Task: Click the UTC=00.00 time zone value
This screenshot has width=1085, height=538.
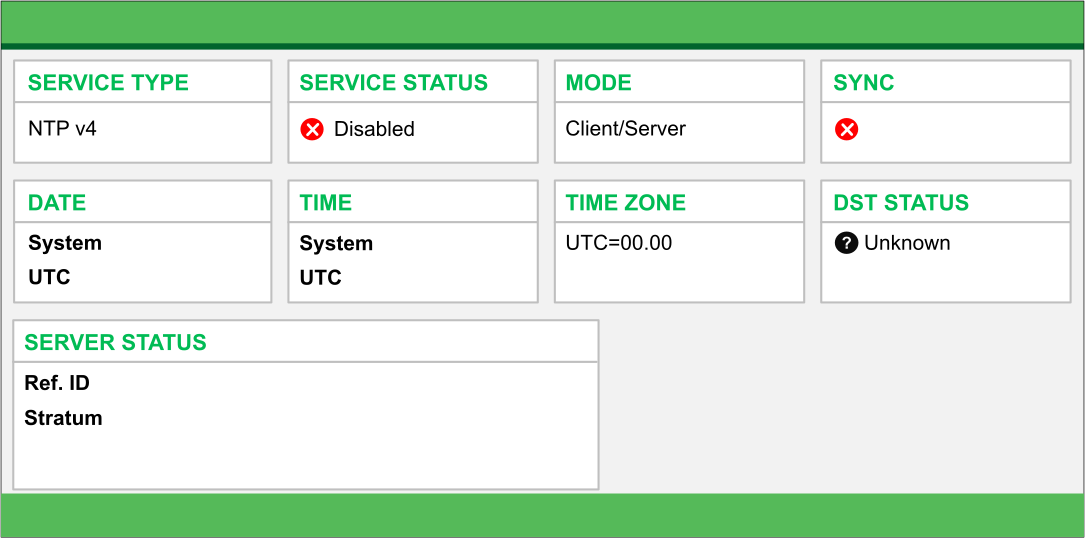Action: click(x=619, y=243)
